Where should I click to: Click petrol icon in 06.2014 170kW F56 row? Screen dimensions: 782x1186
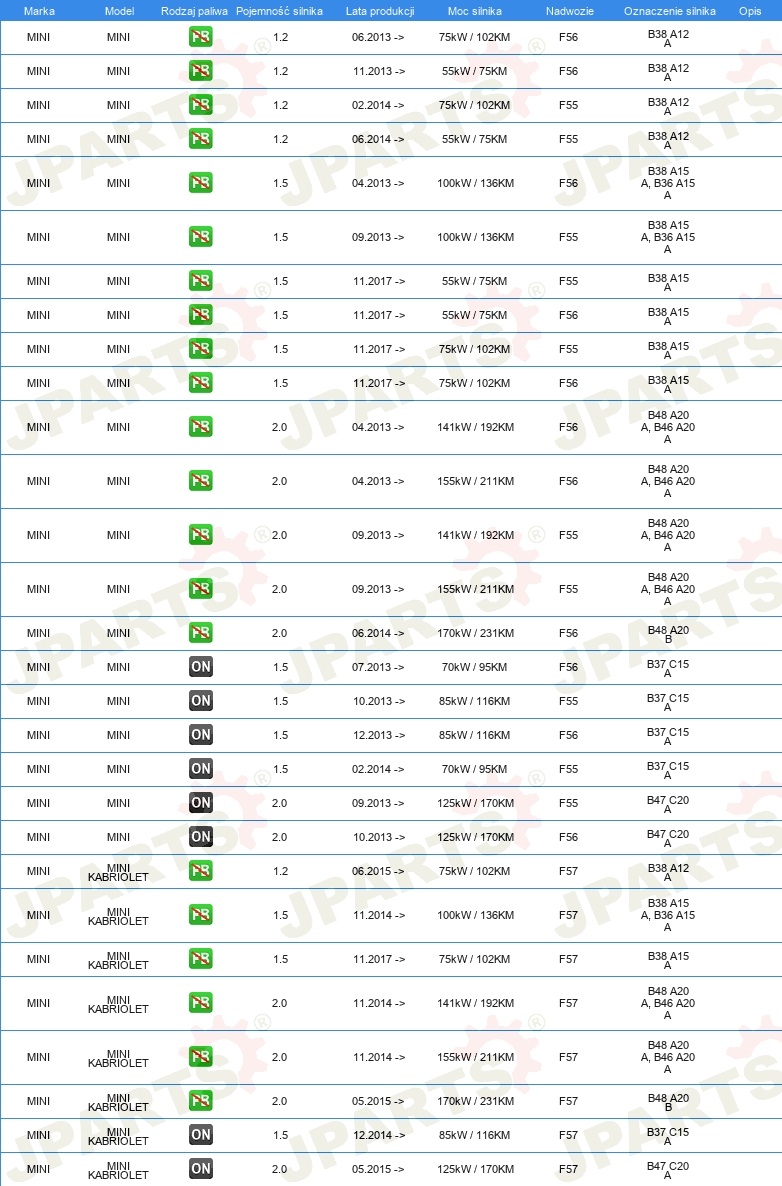click(x=200, y=632)
